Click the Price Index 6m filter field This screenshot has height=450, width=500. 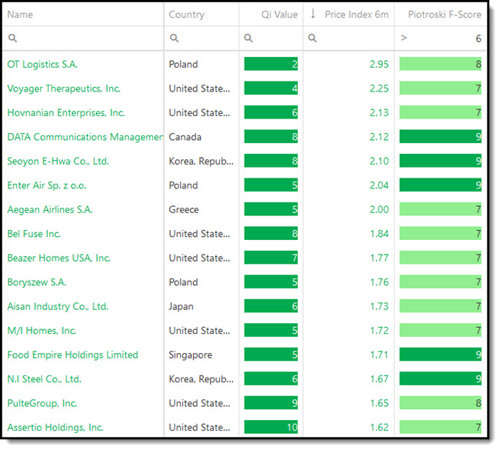[349, 38]
